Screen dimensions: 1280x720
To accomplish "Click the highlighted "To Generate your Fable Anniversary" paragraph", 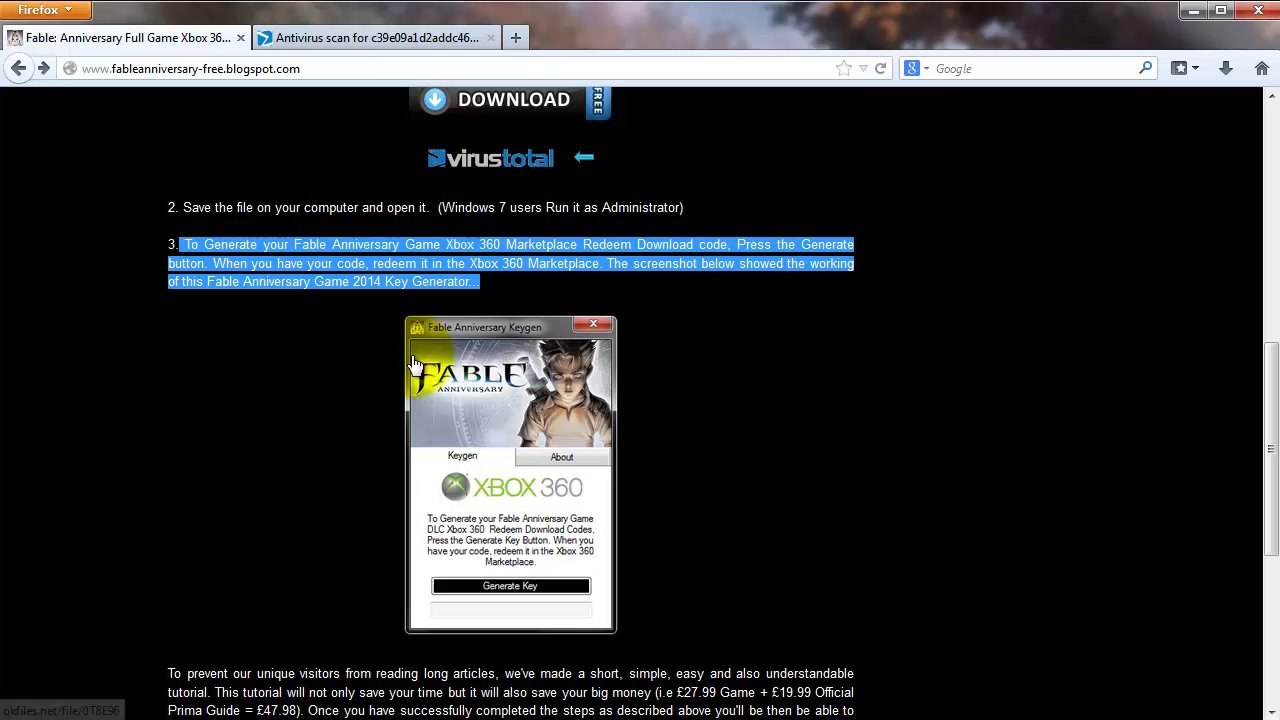I will pos(511,263).
